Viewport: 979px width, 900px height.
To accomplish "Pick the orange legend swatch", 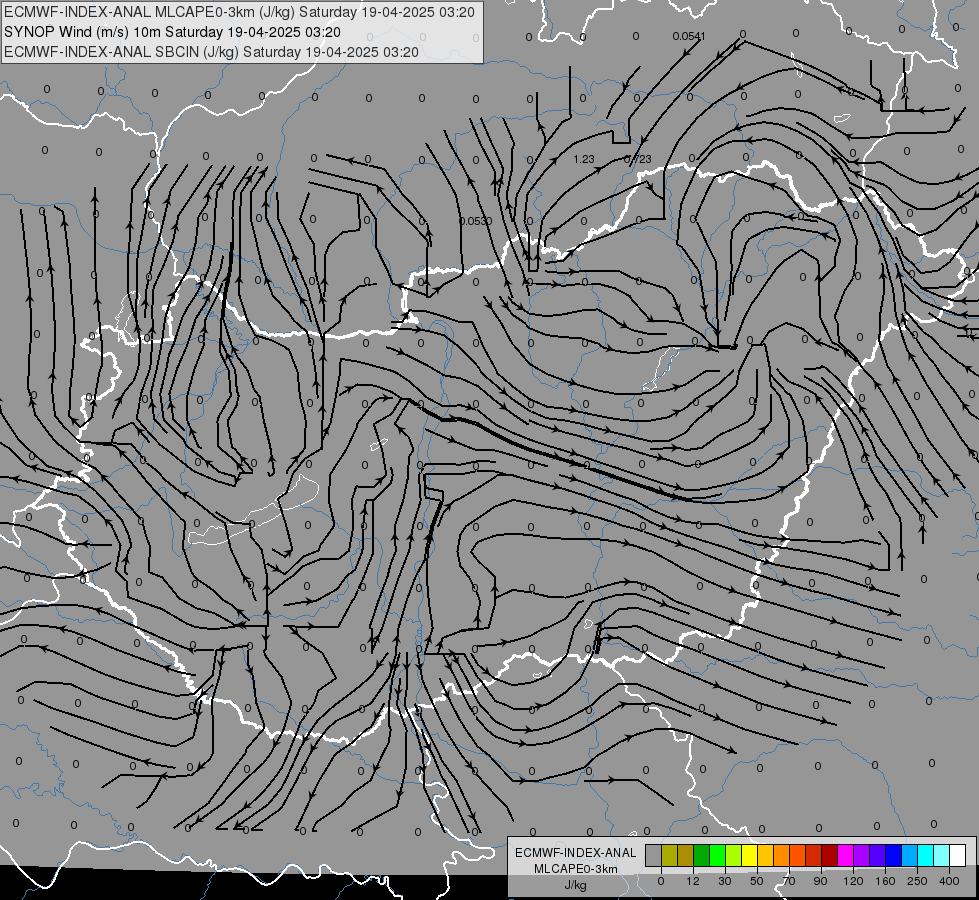I will pyautogui.click(x=782, y=855).
